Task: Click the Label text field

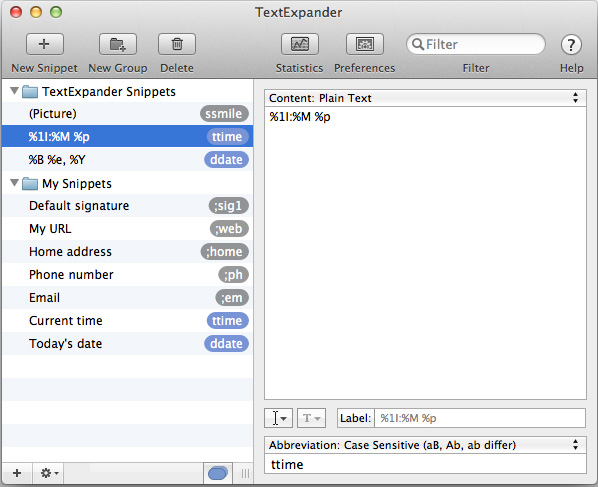Action: tap(480, 418)
